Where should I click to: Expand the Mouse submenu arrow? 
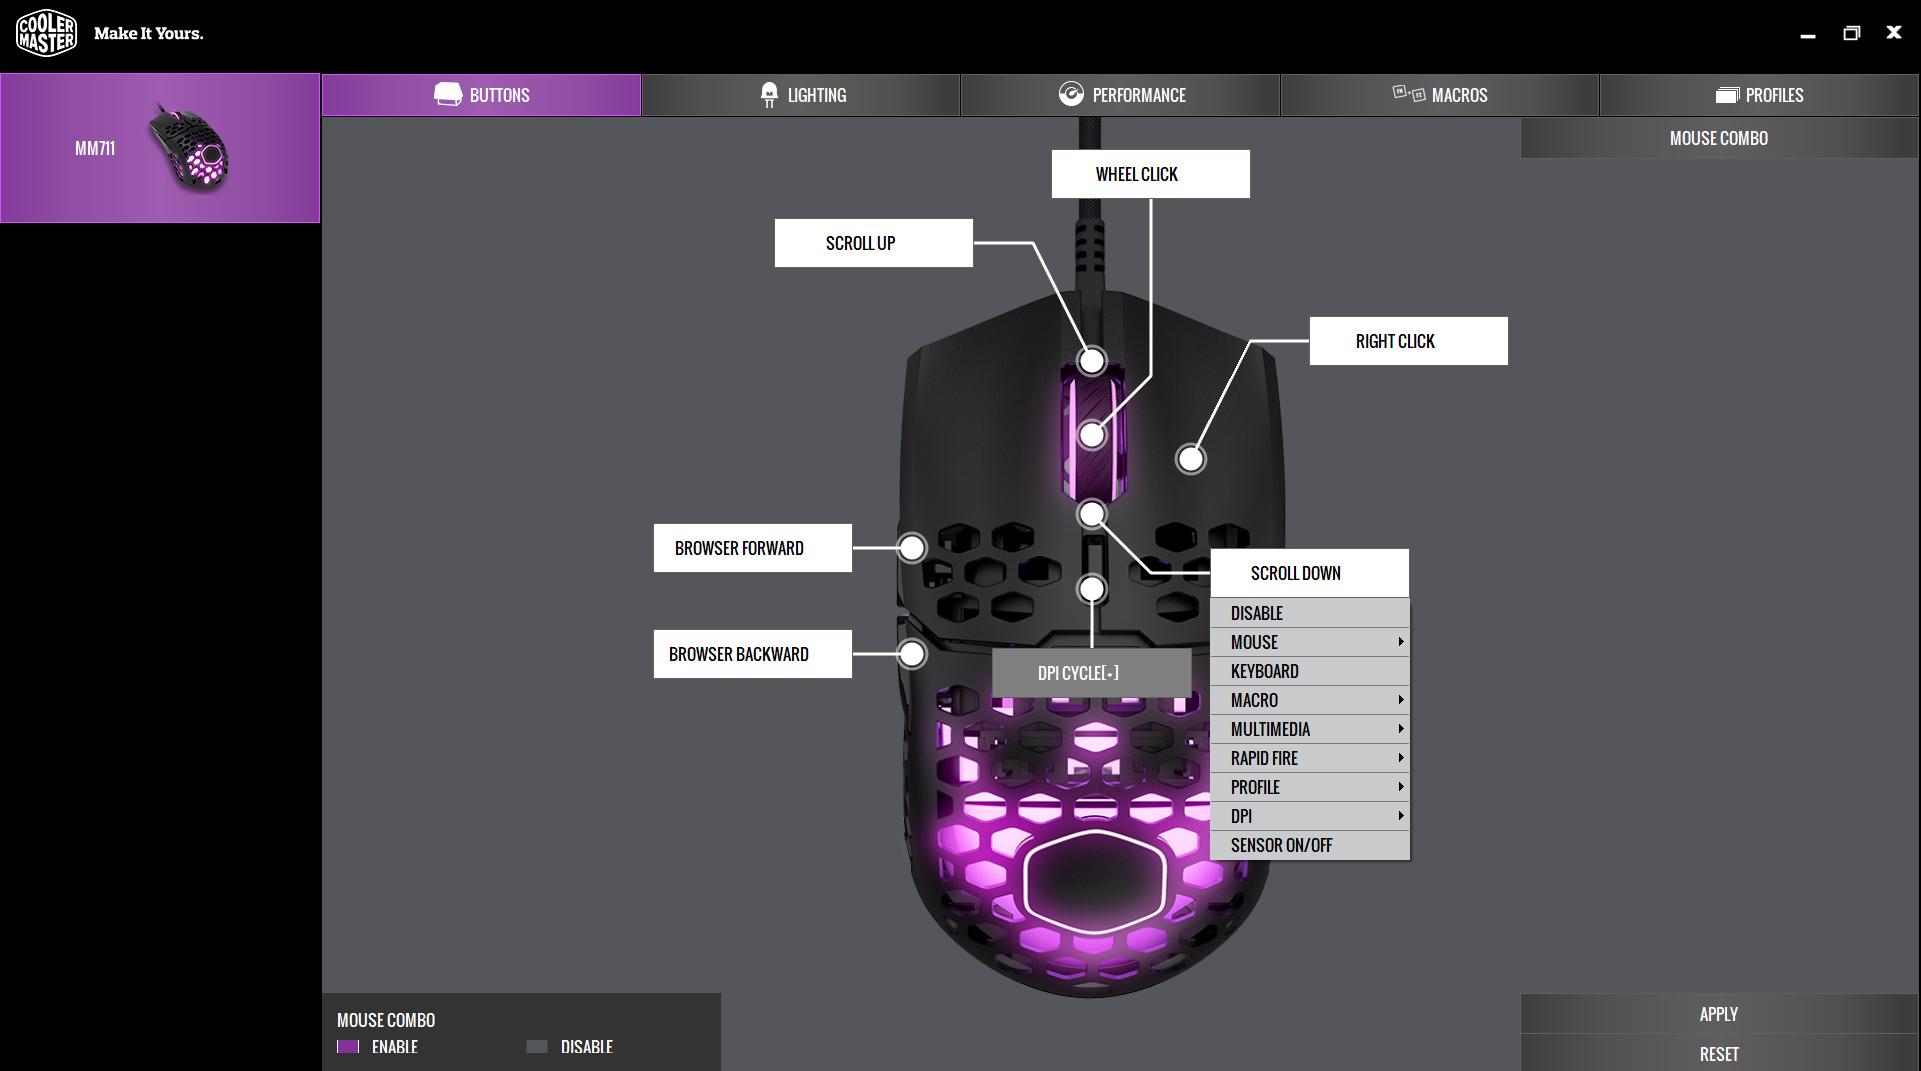[1401, 642]
